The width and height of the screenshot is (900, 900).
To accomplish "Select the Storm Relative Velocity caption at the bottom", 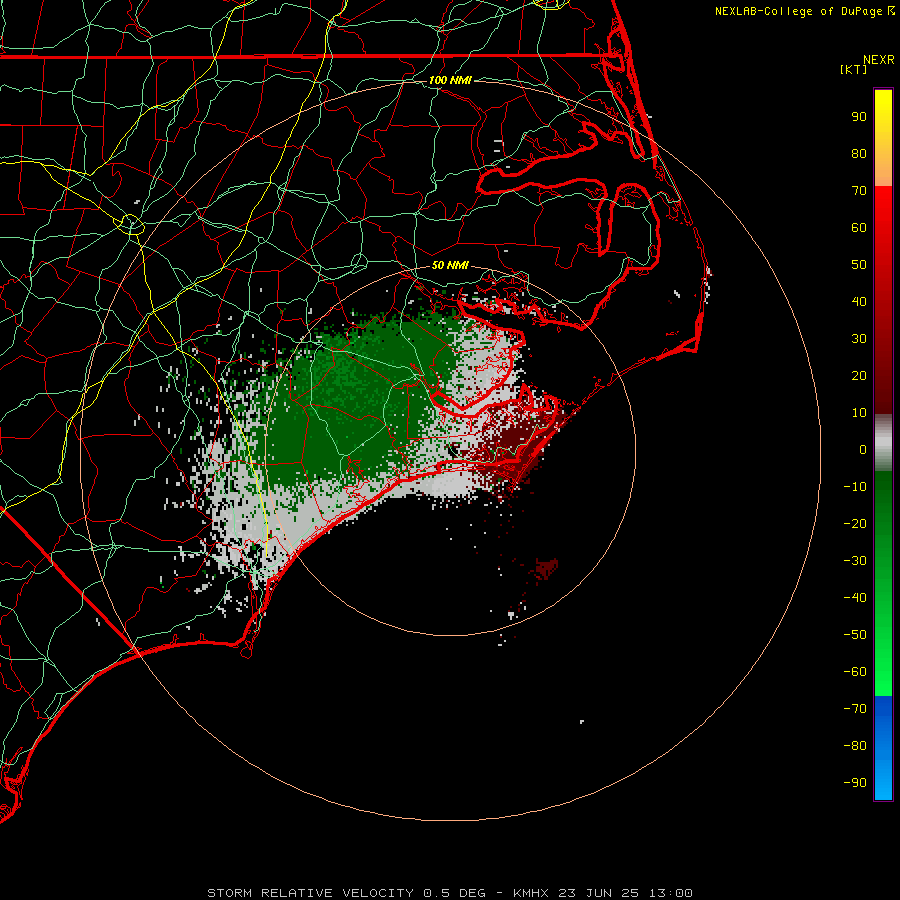I will 450,893.
